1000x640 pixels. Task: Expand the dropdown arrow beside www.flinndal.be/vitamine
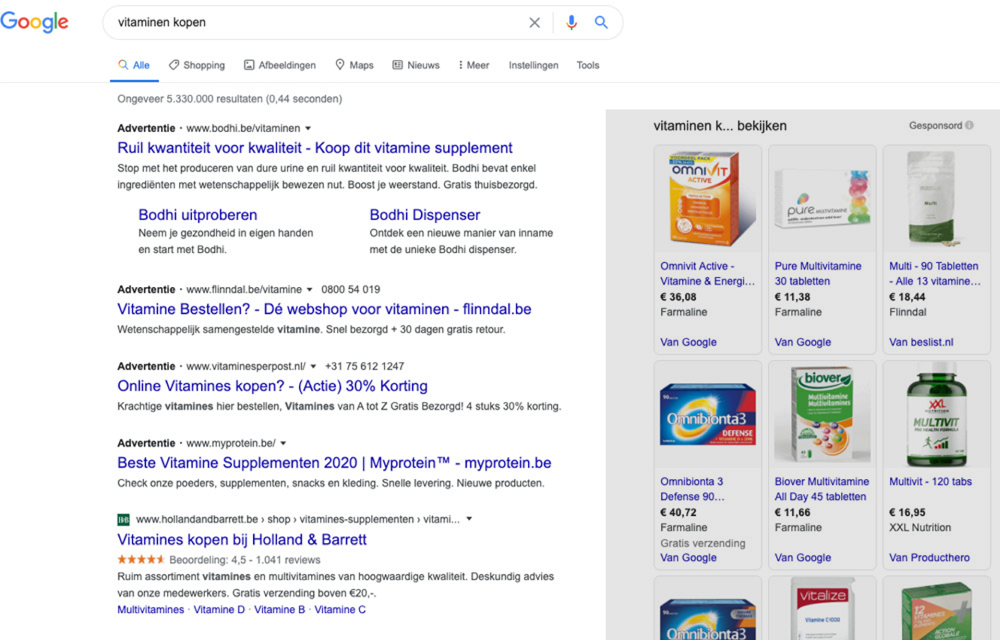click(310, 289)
